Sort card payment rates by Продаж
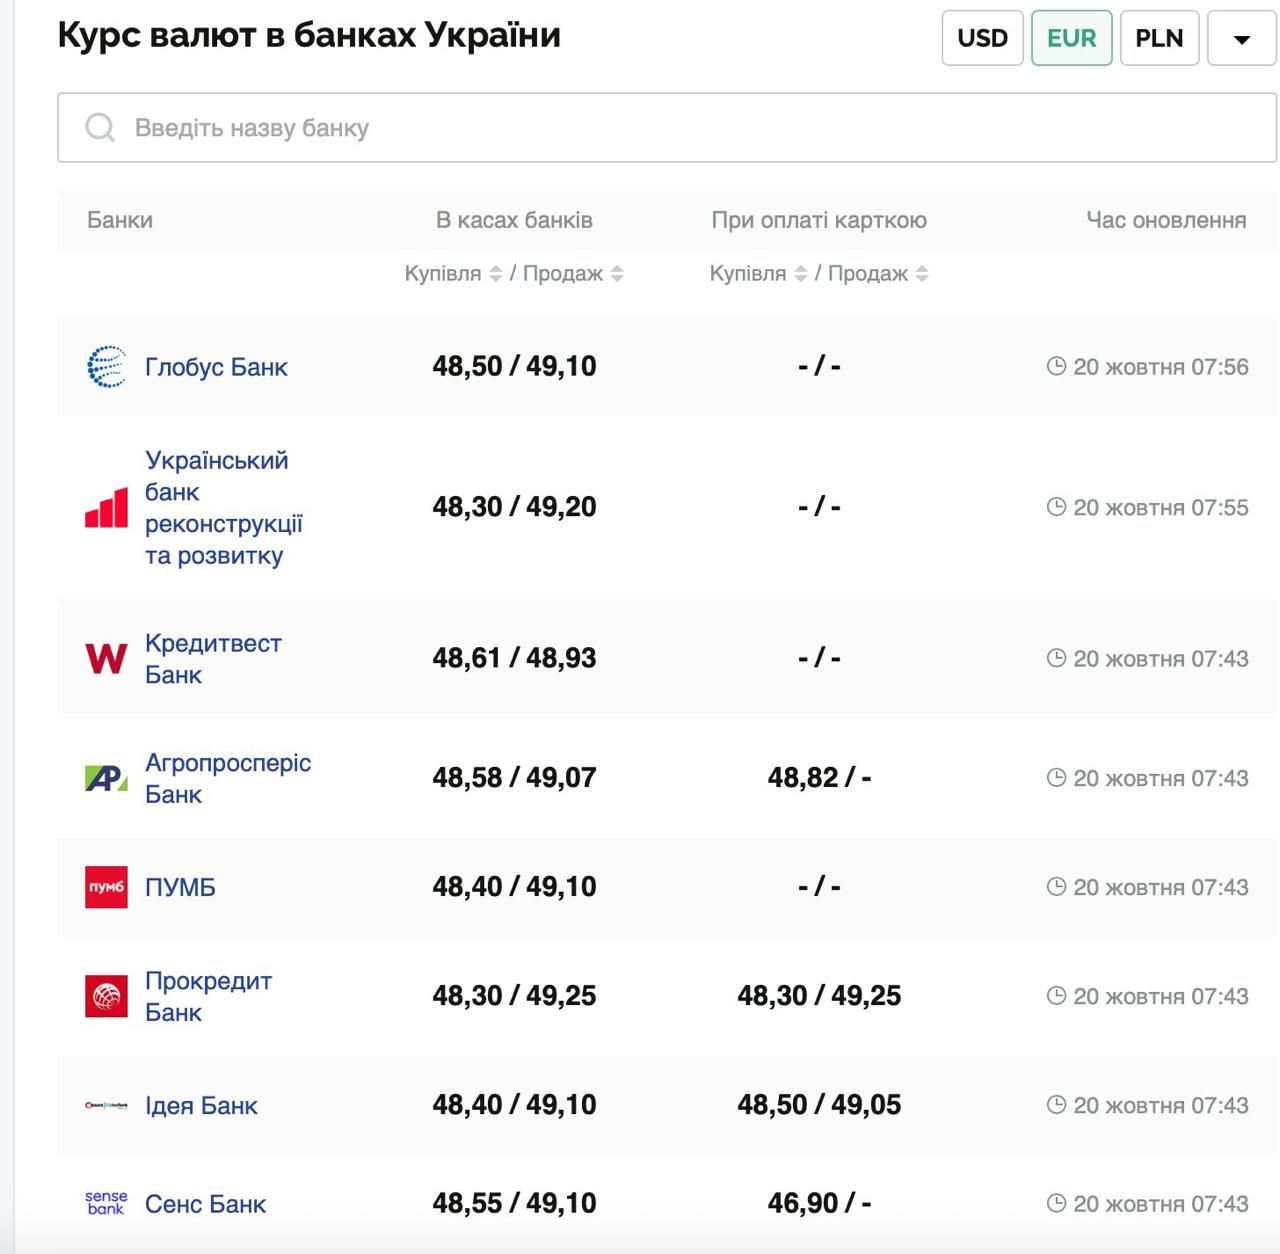 (922, 274)
